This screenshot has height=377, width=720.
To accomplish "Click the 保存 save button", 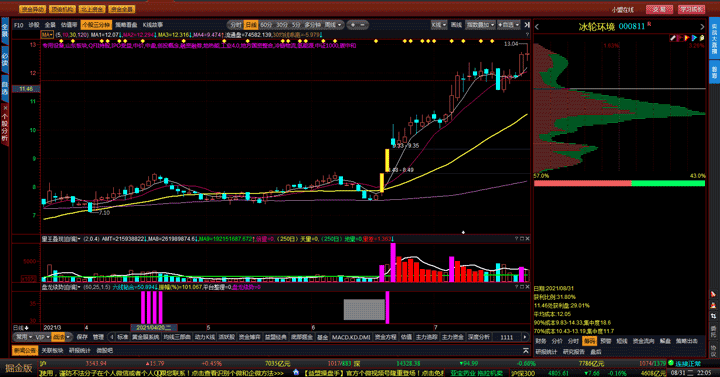I will tap(82, 337).
